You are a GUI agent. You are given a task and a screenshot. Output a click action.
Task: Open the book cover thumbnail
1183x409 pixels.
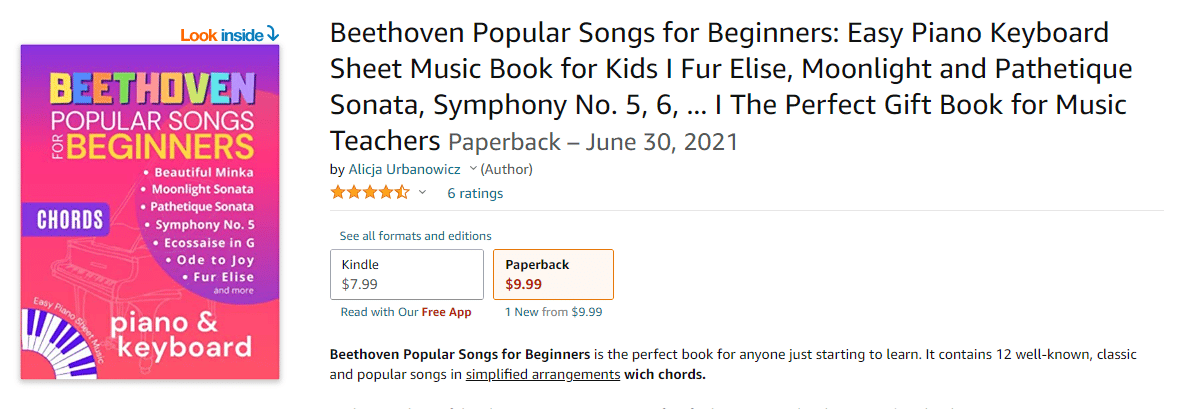tap(150, 212)
